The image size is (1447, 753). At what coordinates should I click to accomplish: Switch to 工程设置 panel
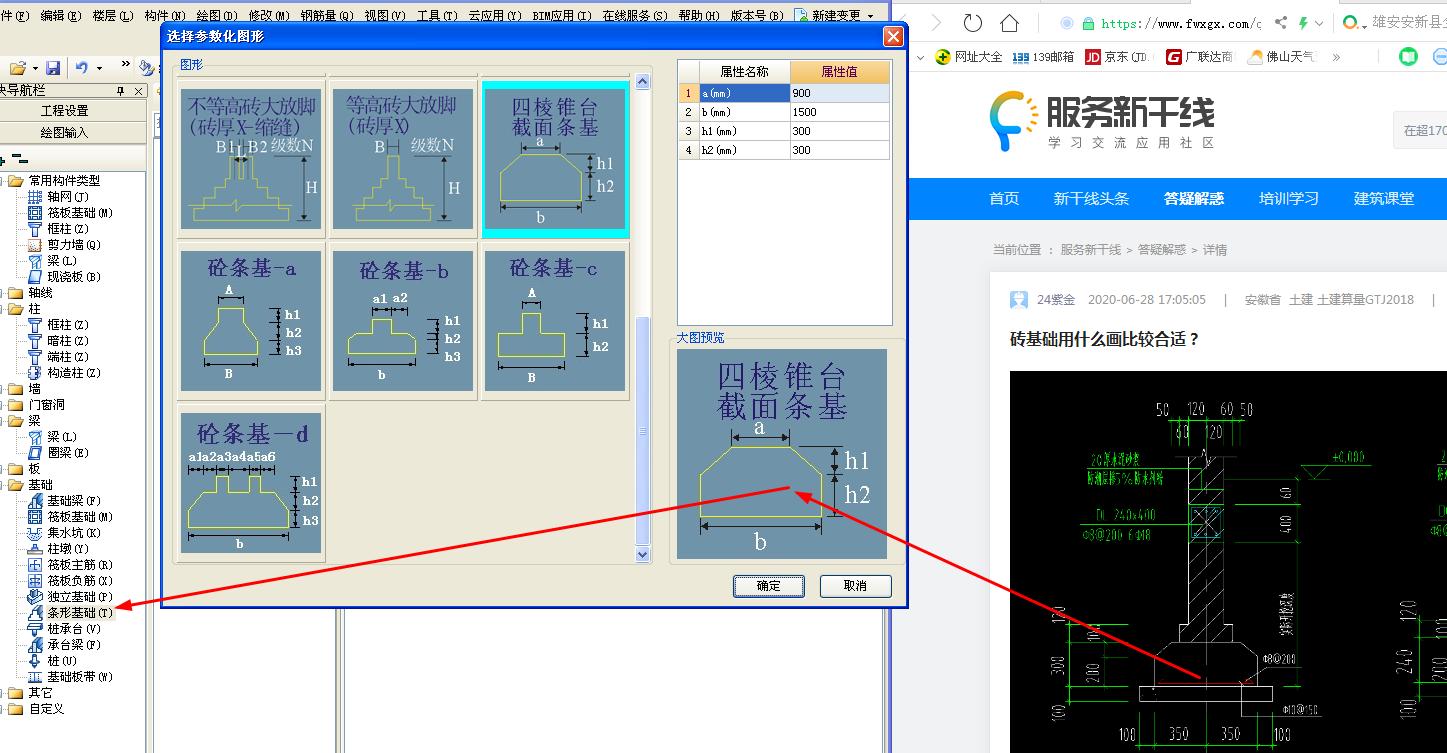pyautogui.click(x=65, y=111)
